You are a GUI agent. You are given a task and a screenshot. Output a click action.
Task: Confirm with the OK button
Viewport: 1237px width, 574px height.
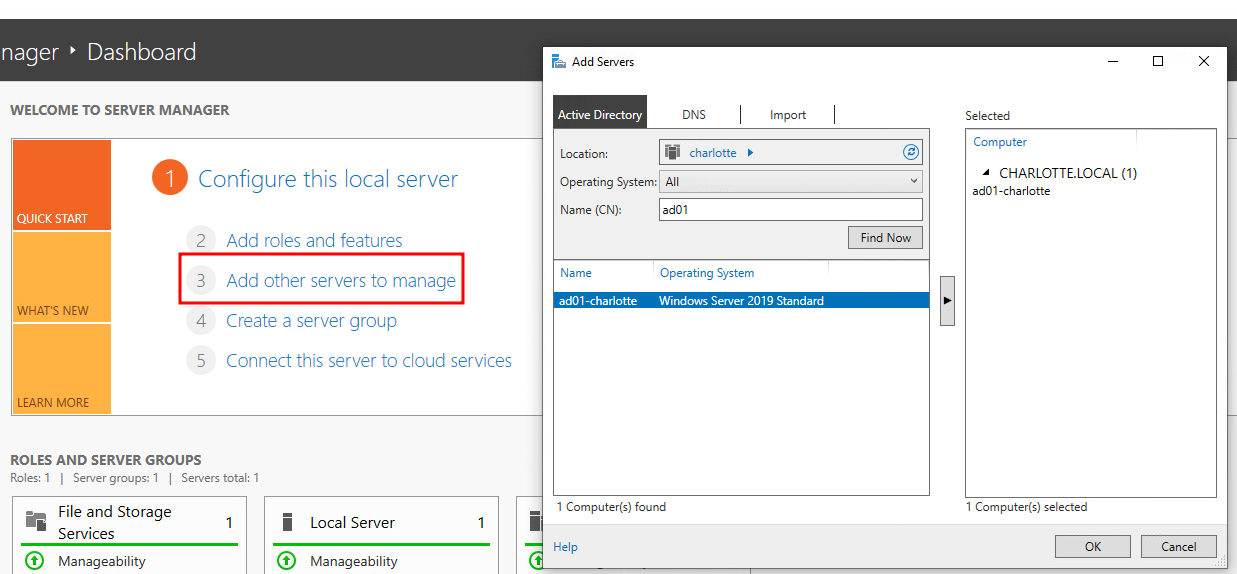[x=1093, y=546]
